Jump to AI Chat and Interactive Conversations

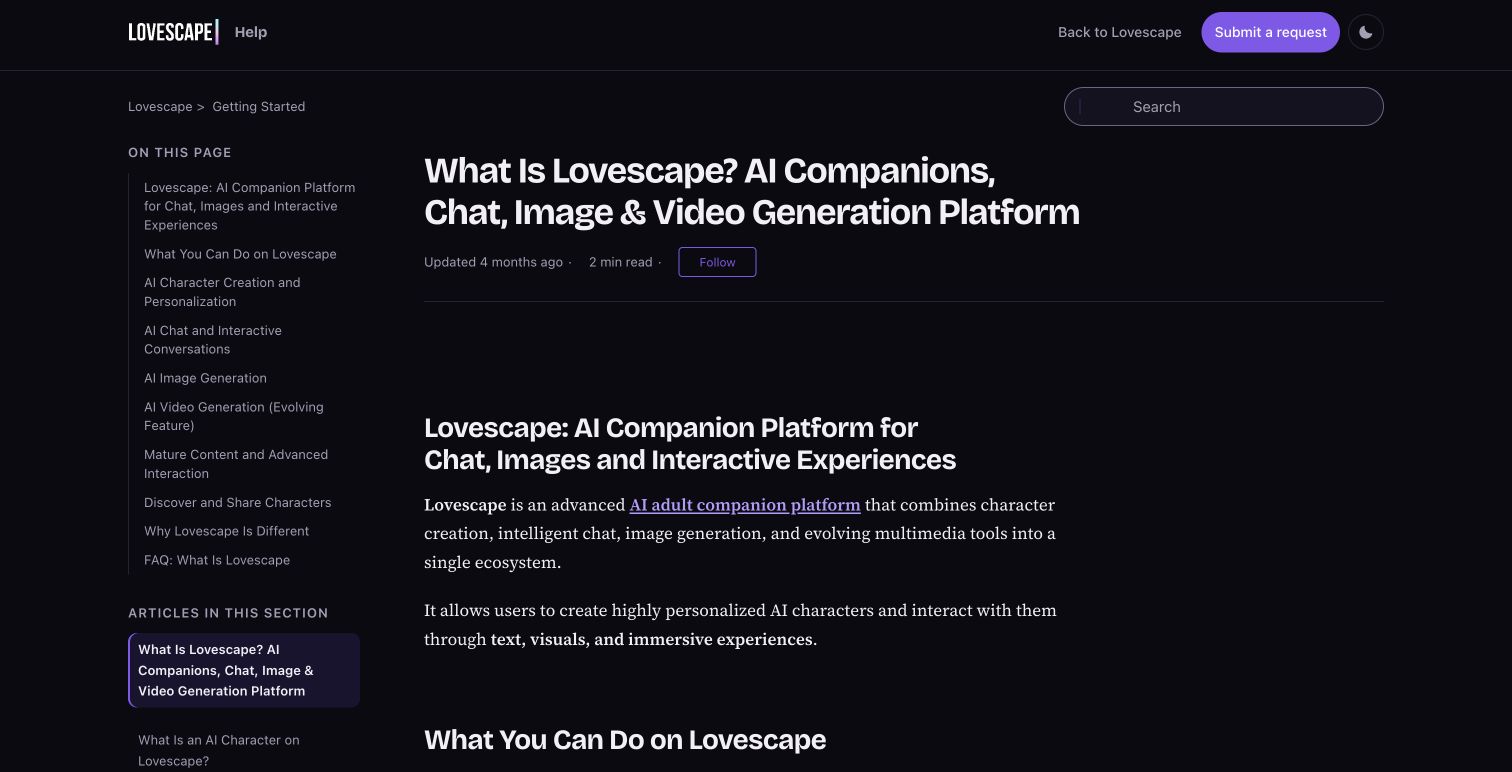(213, 340)
